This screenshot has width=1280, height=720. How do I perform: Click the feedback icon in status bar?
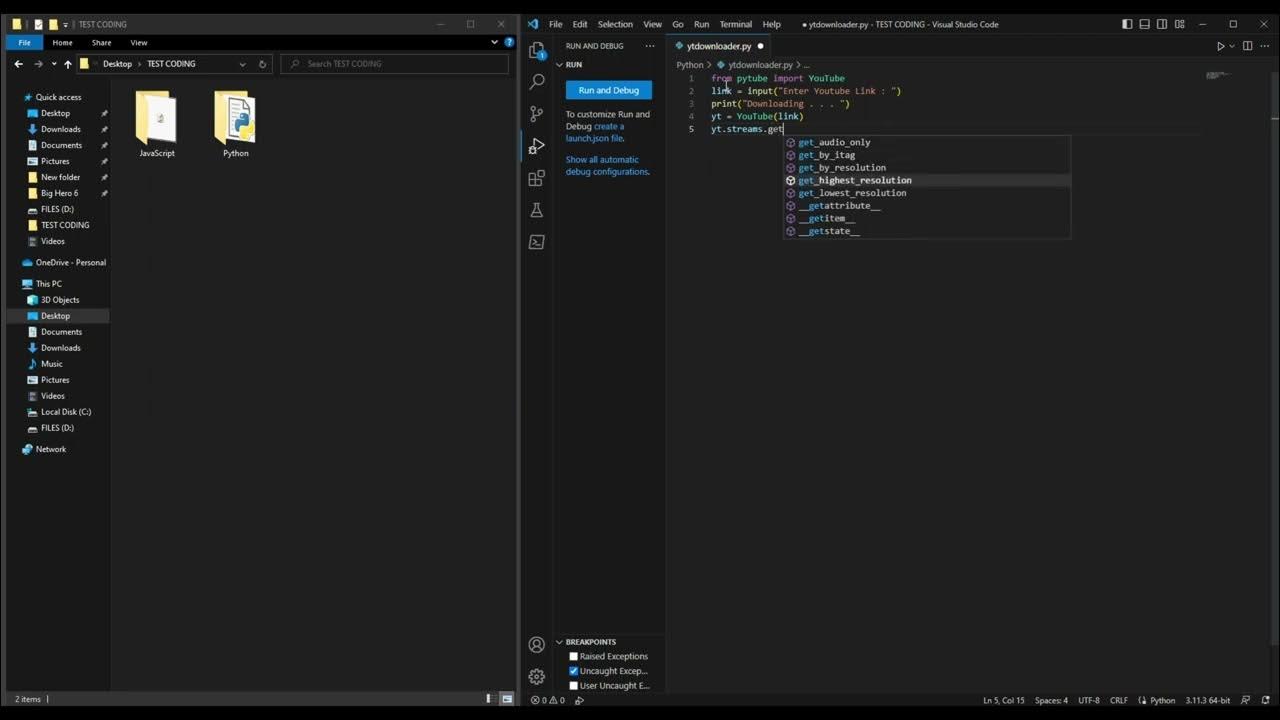coord(1246,700)
